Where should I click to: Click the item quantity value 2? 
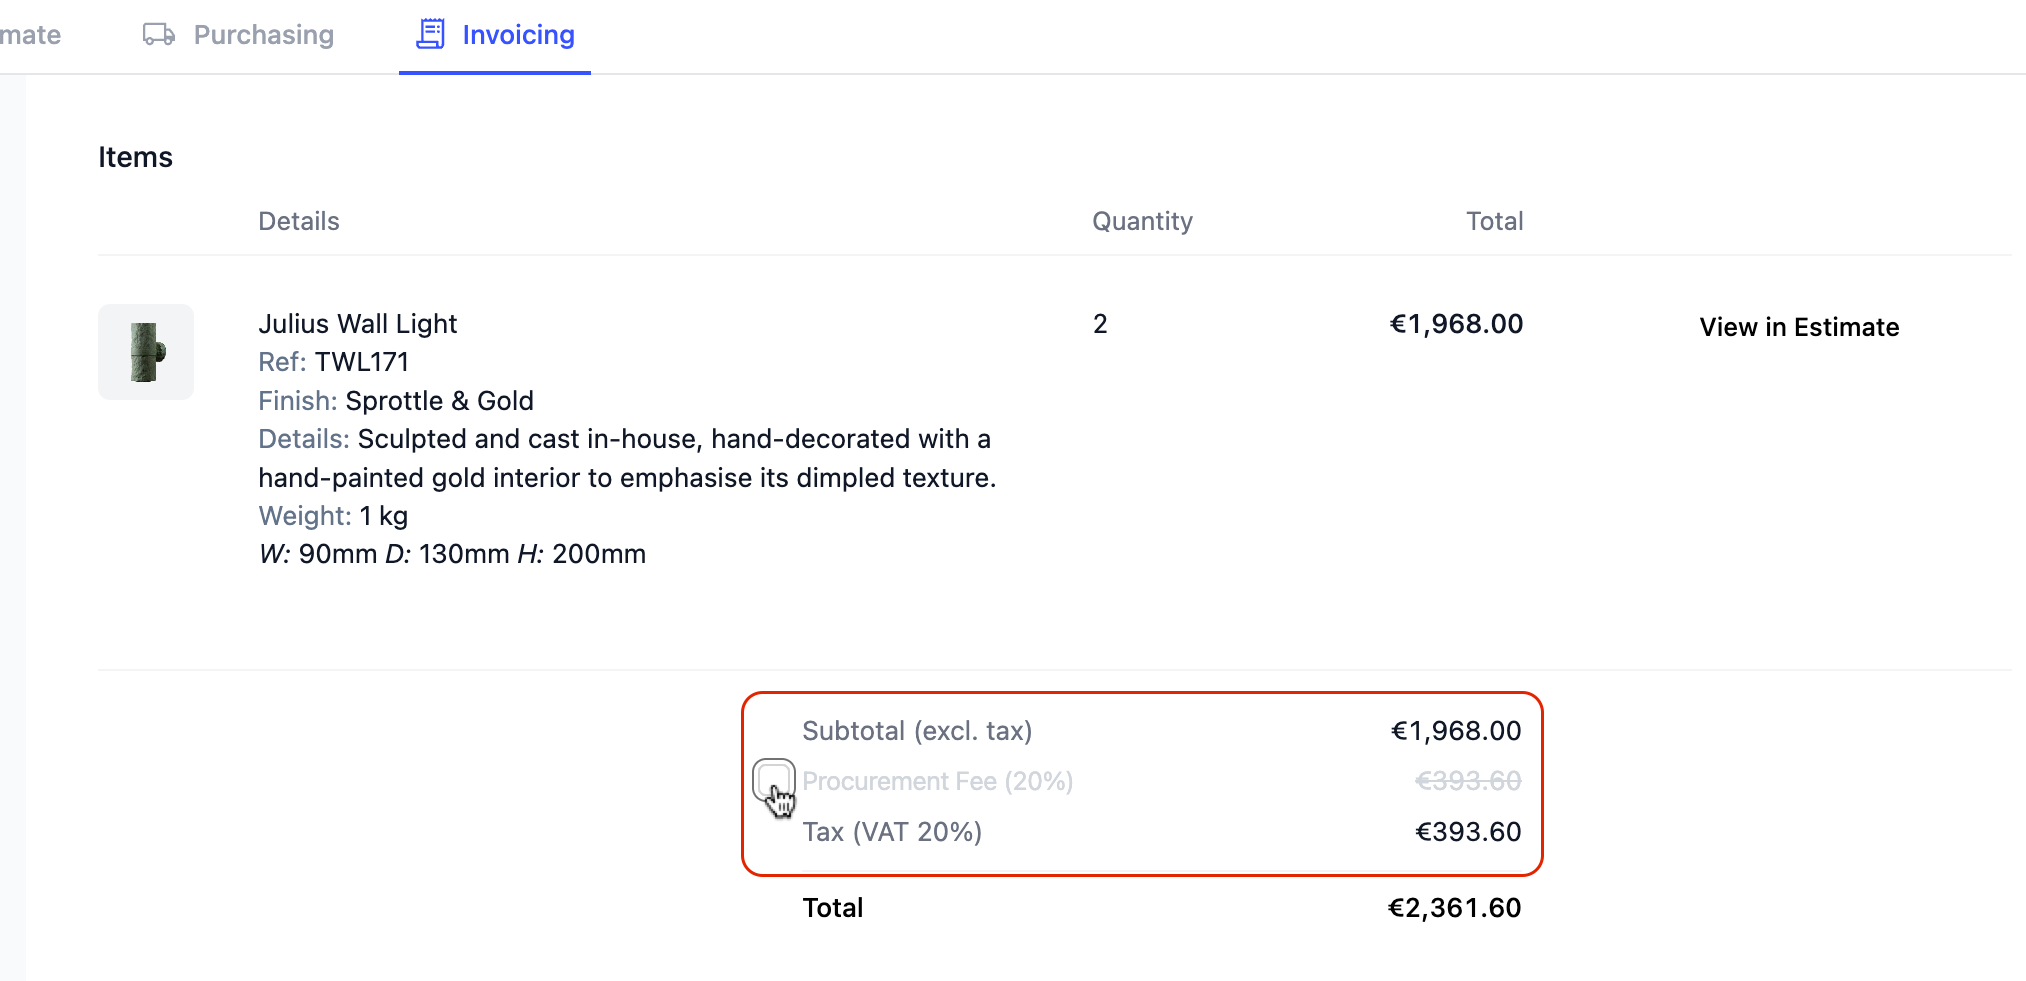tap(1100, 324)
